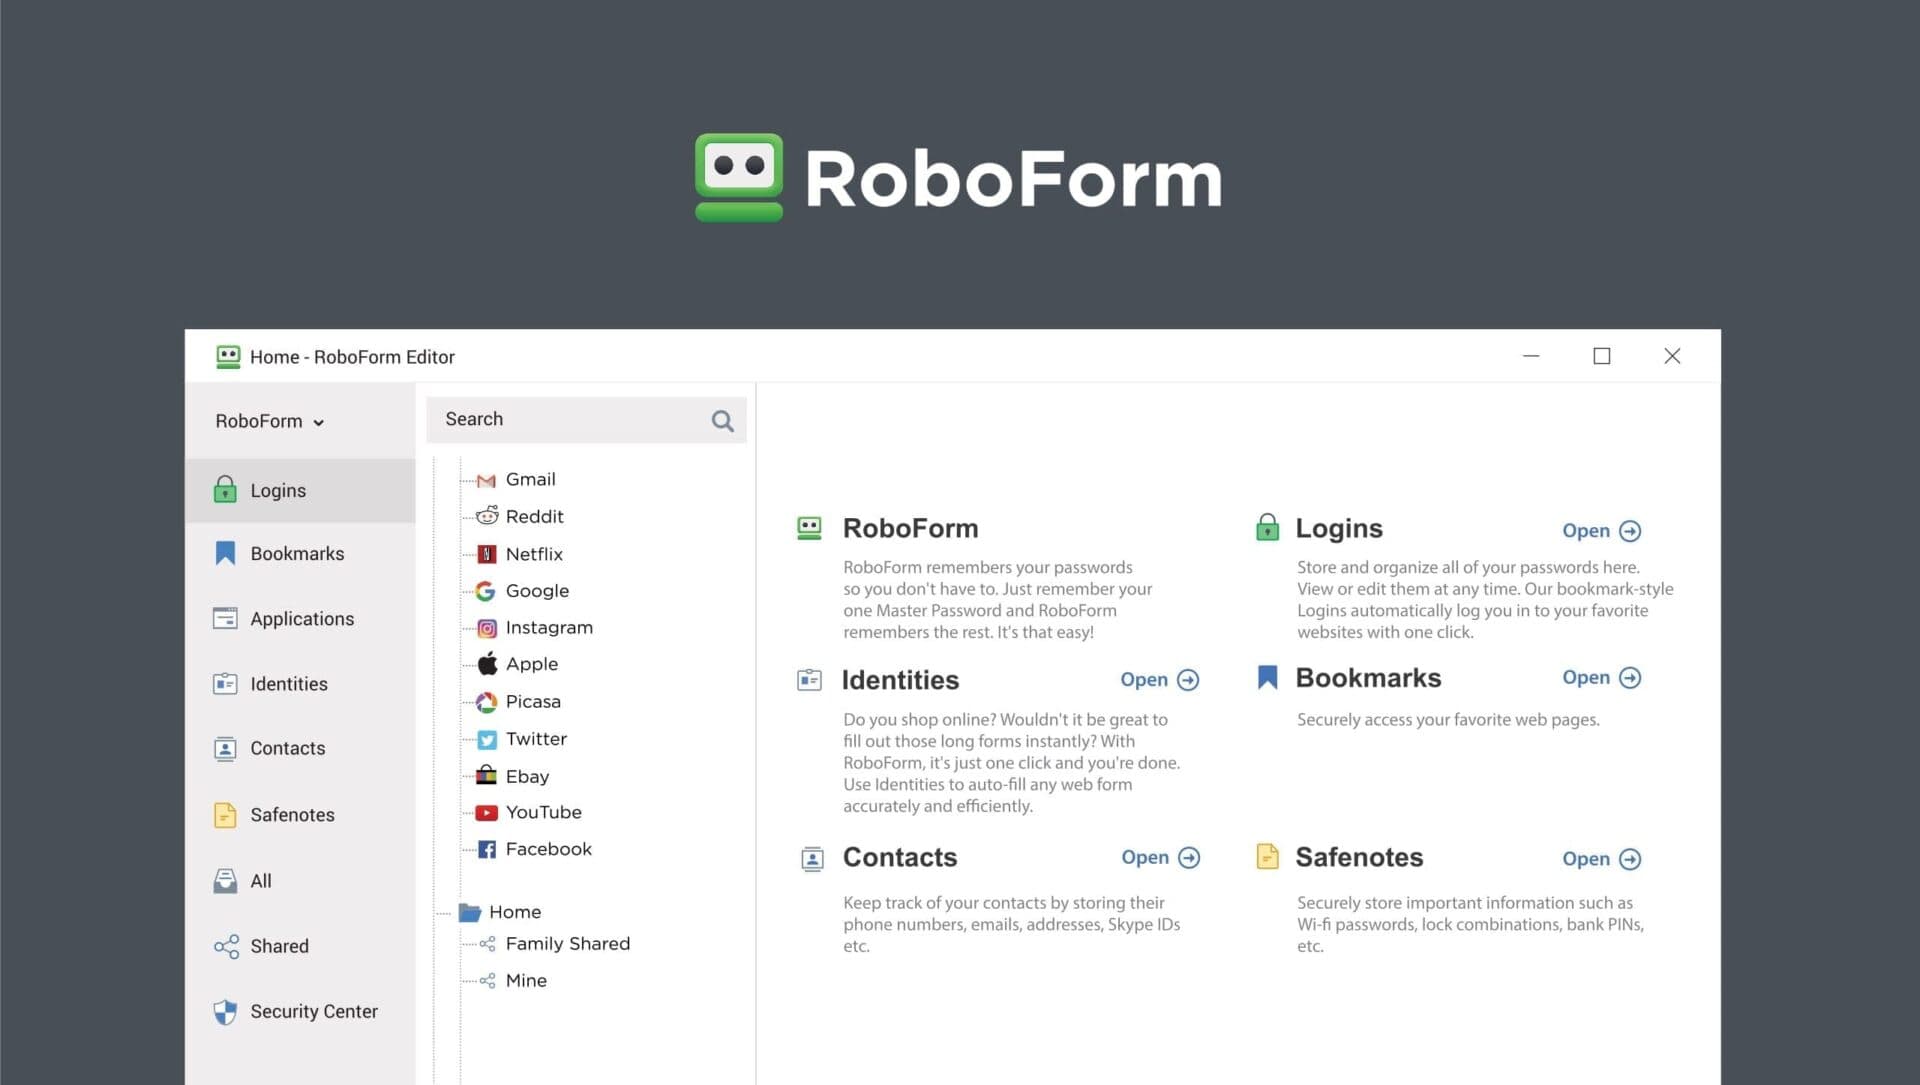This screenshot has height=1085, width=1920.
Task: Open the RoboForm dropdown menu
Action: tap(270, 421)
